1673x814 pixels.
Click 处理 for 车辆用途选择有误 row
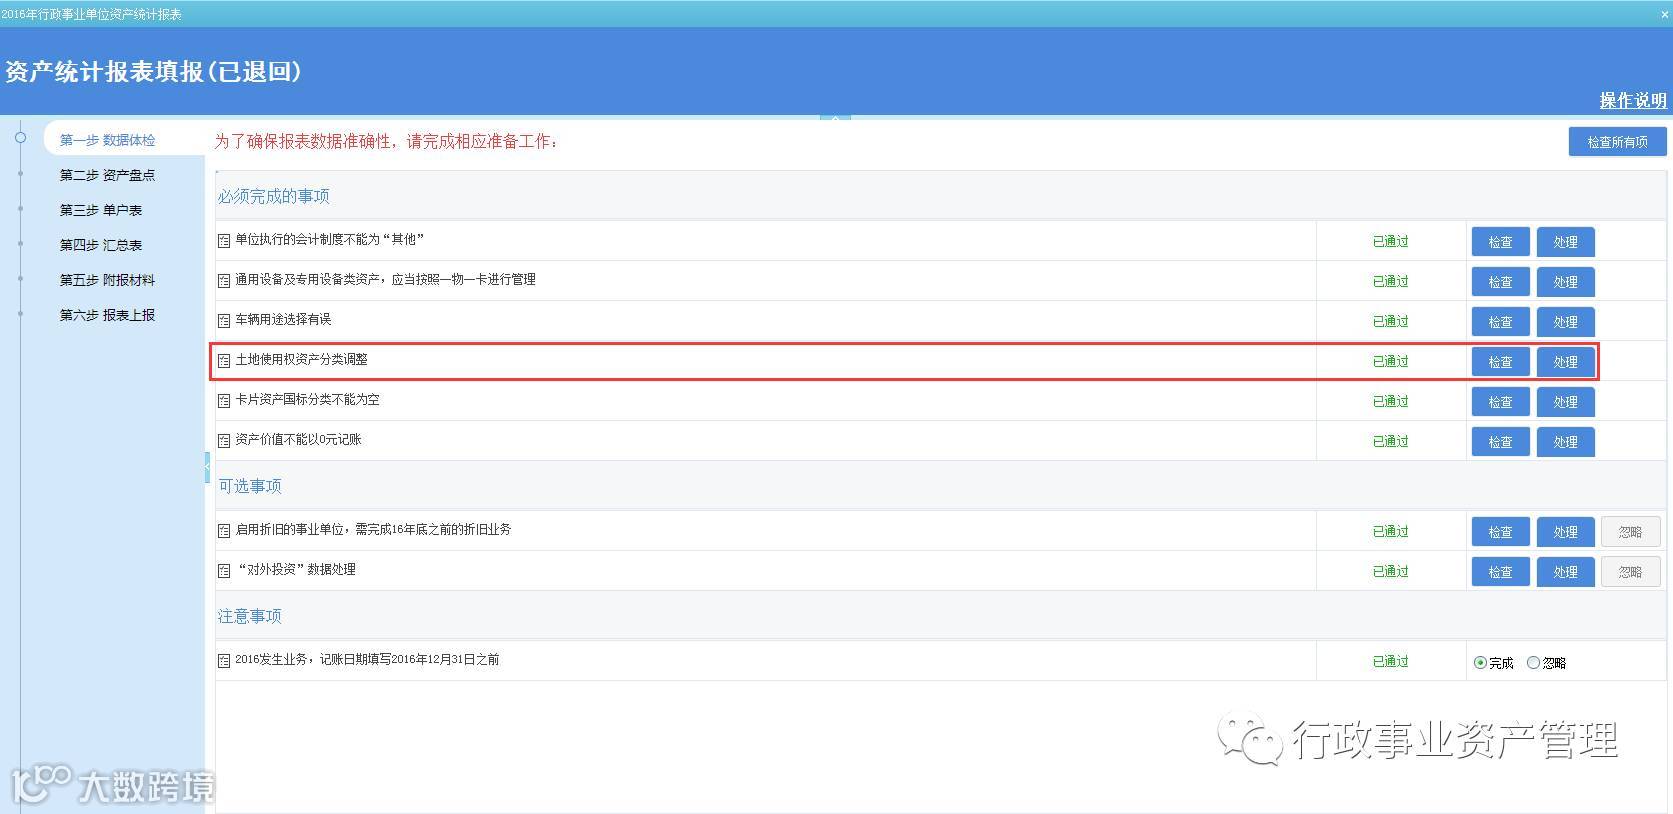(x=1565, y=322)
